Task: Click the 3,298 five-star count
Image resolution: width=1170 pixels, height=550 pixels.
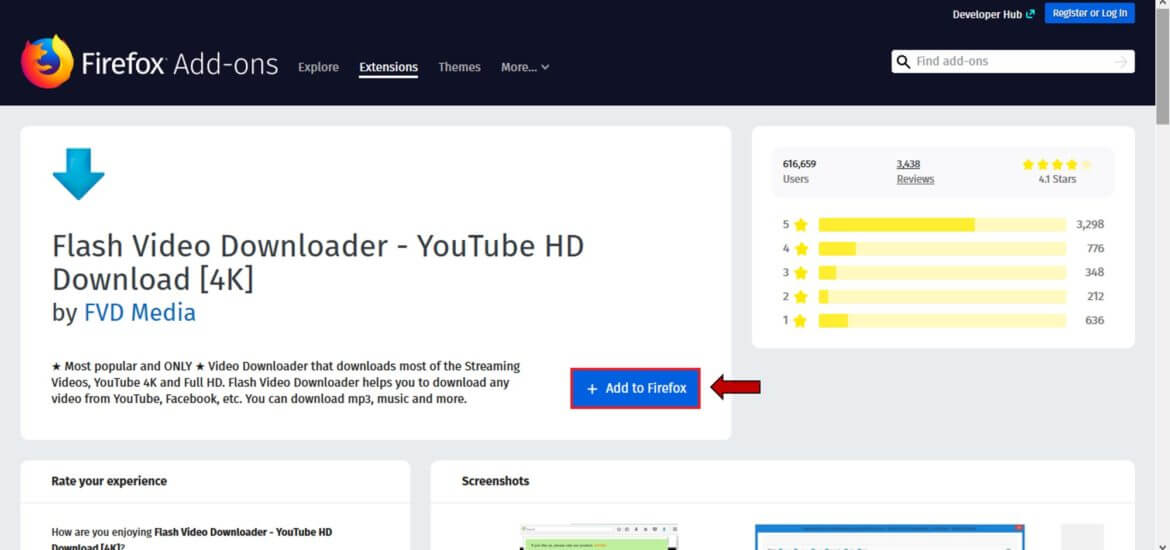Action: (1089, 225)
